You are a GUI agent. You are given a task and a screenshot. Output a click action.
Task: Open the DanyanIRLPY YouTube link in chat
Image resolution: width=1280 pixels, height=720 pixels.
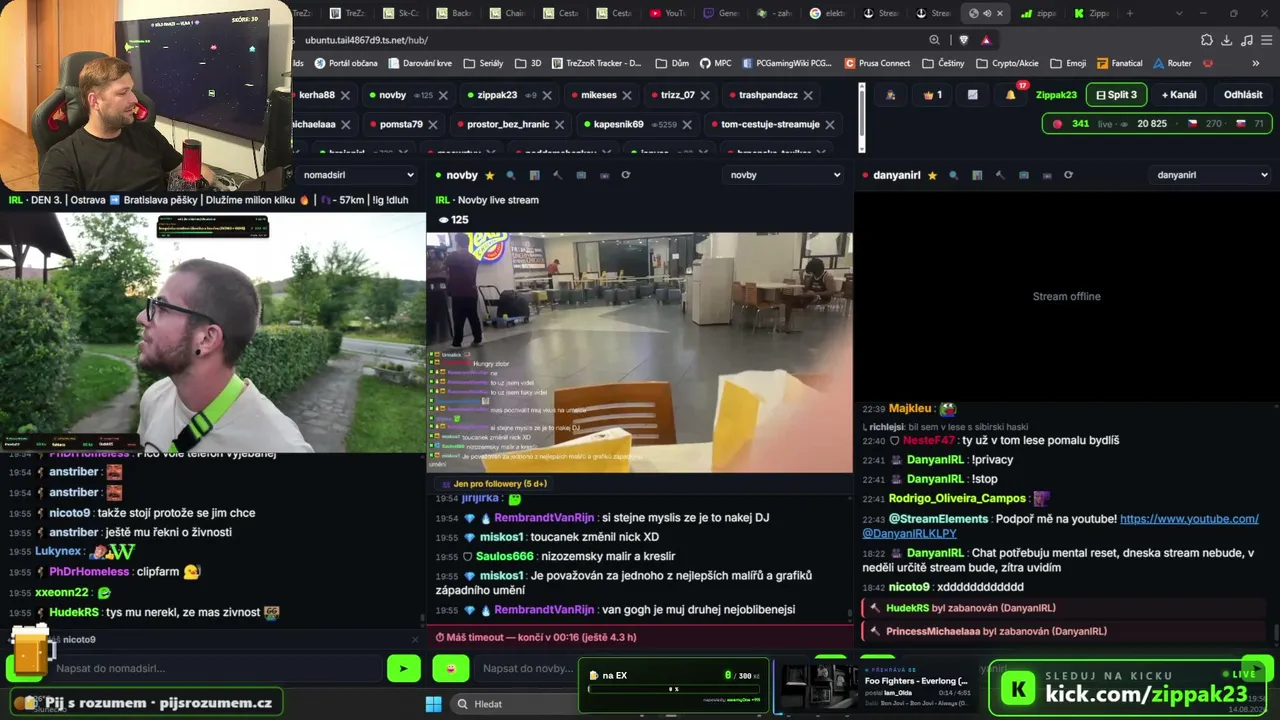click(1060, 526)
